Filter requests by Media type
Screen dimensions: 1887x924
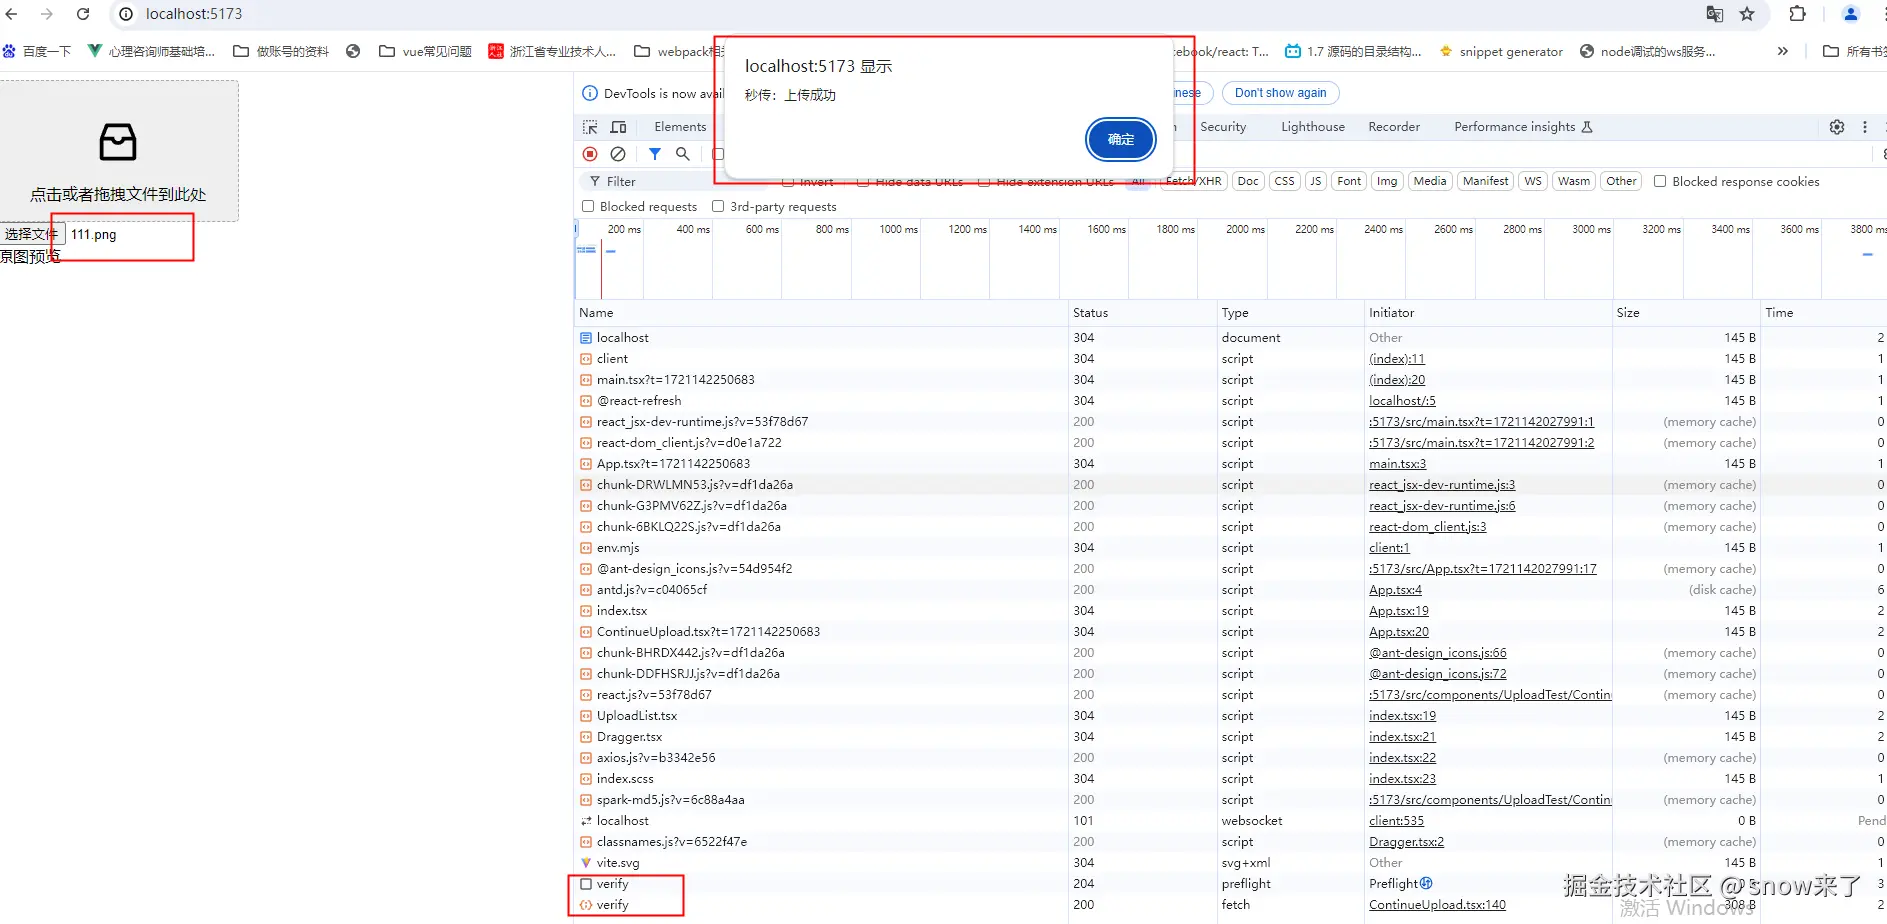click(1430, 181)
